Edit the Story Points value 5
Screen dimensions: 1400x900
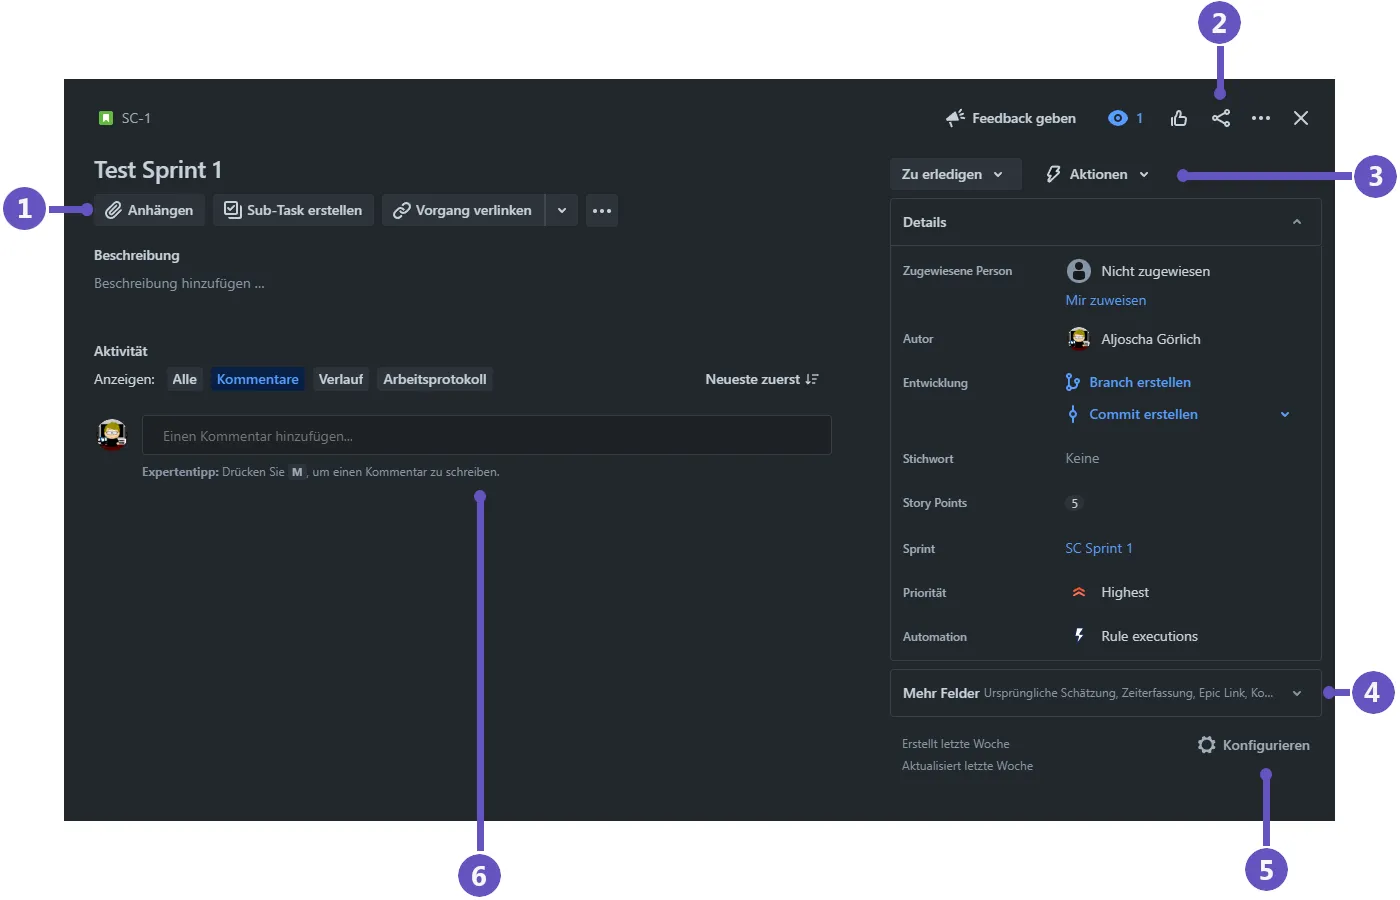(1075, 503)
